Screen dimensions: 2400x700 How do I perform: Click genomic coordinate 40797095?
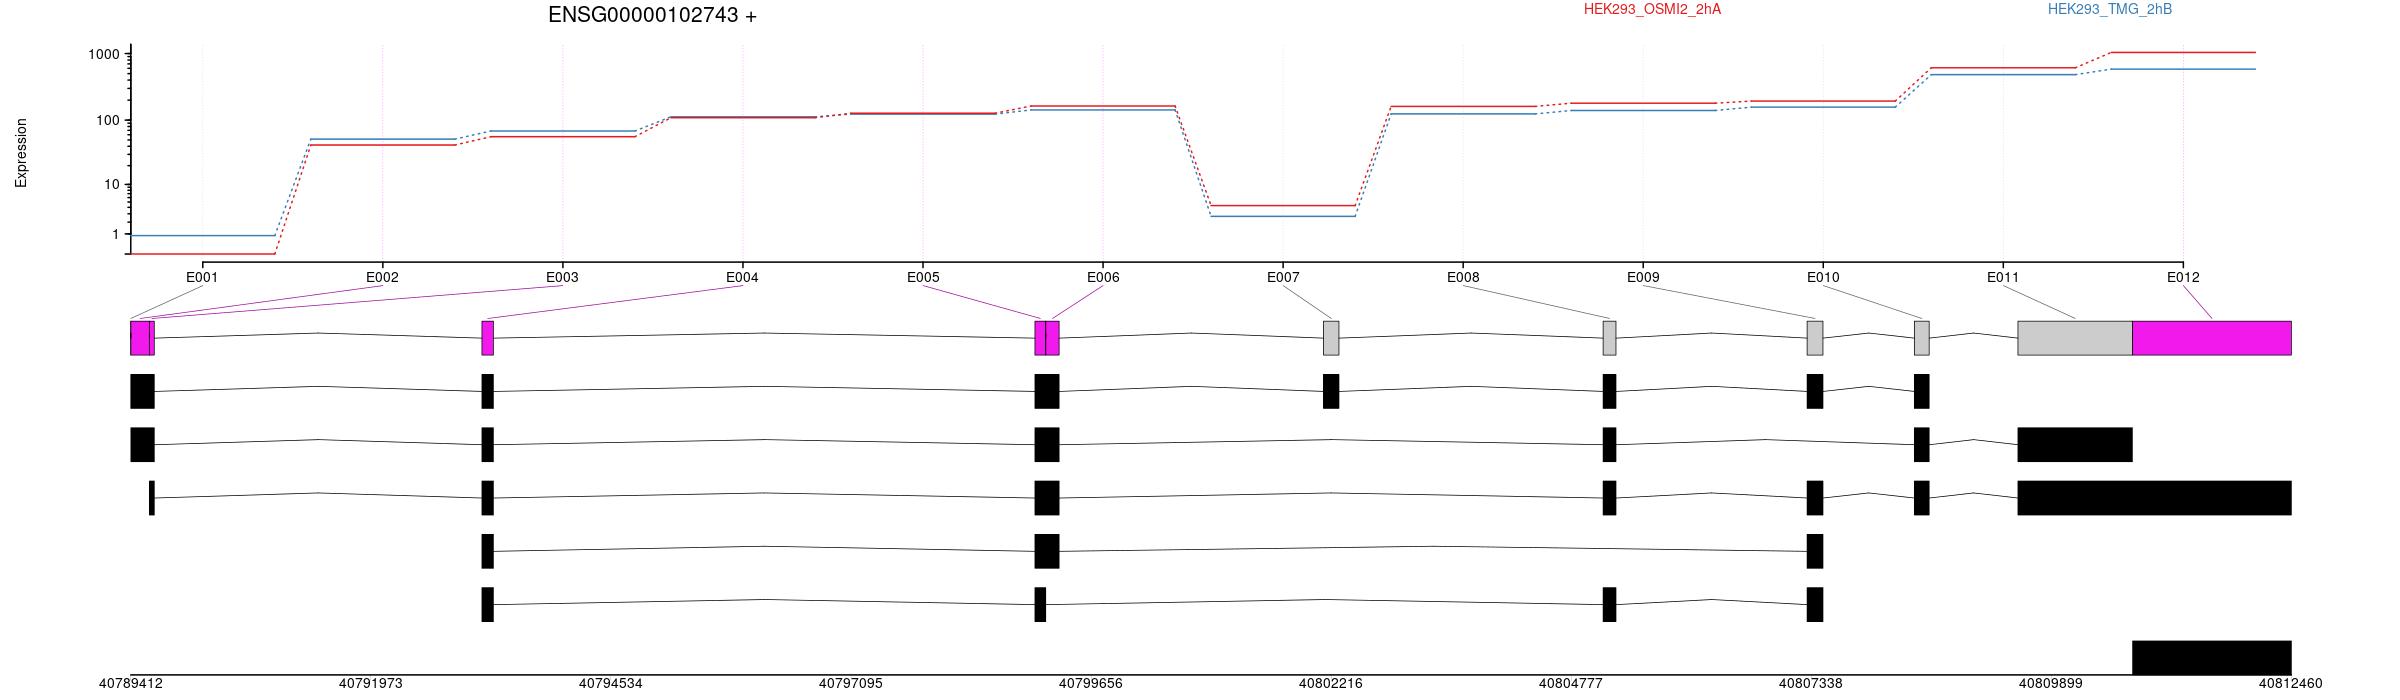click(x=851, y=684)
